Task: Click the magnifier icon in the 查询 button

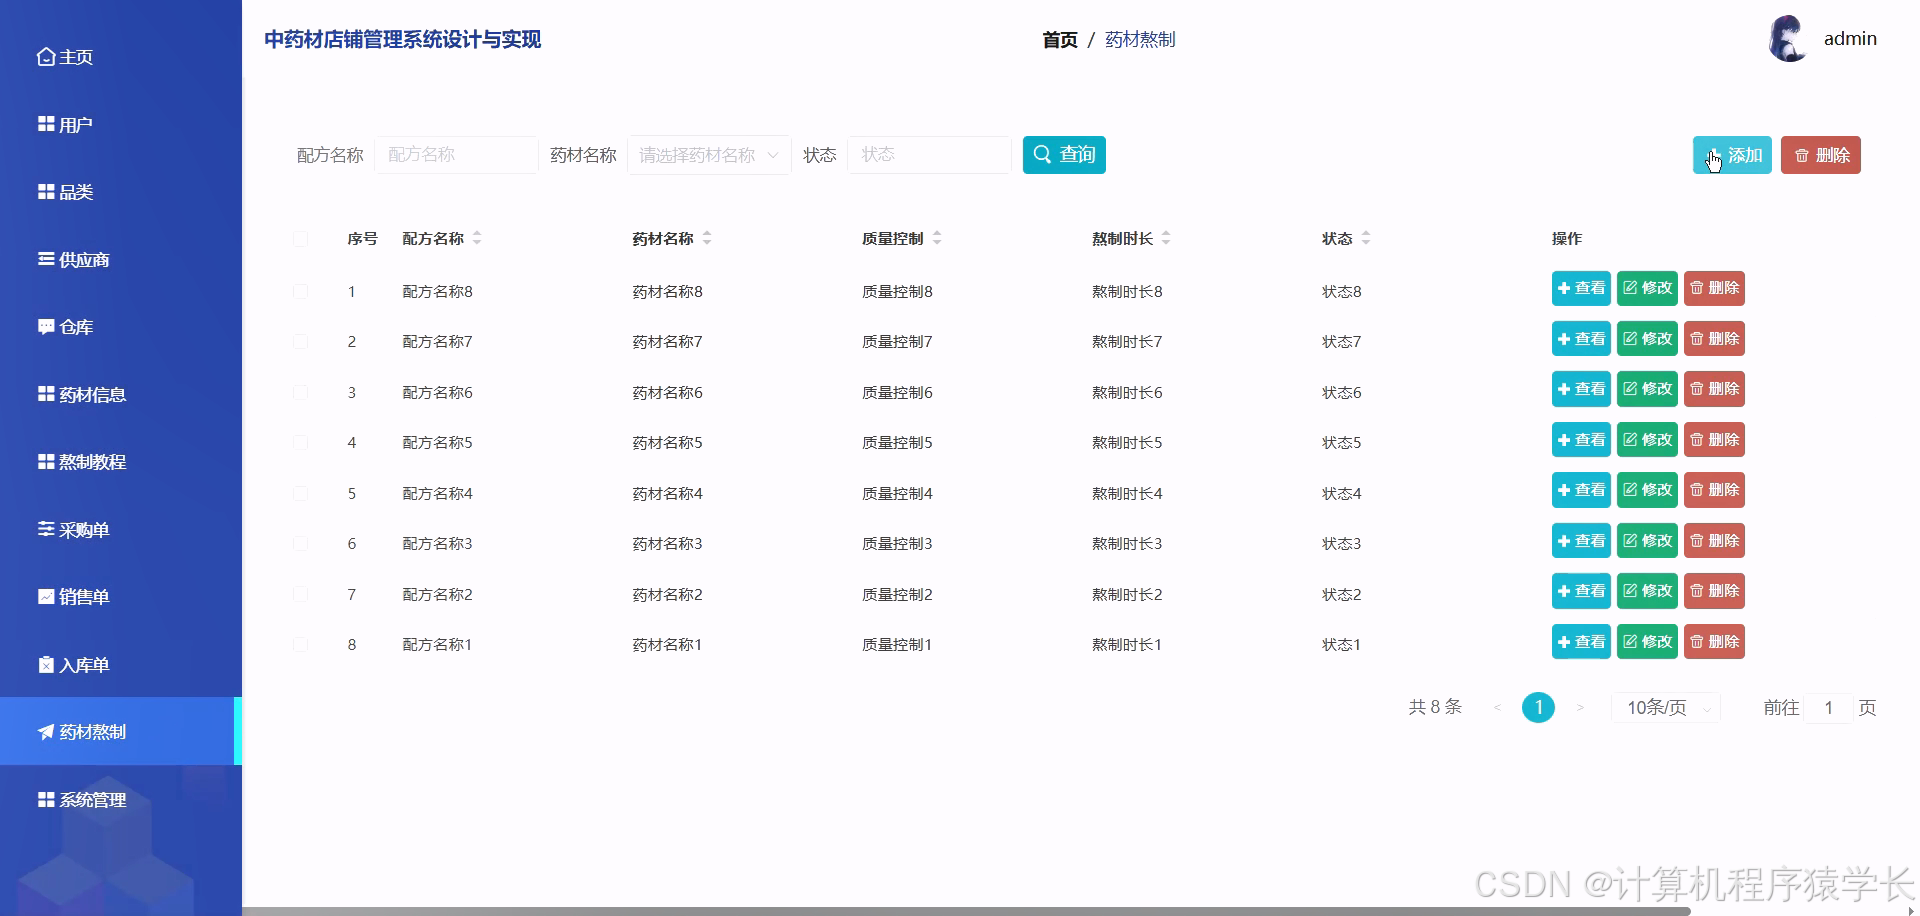Action: pos(1041,154)
